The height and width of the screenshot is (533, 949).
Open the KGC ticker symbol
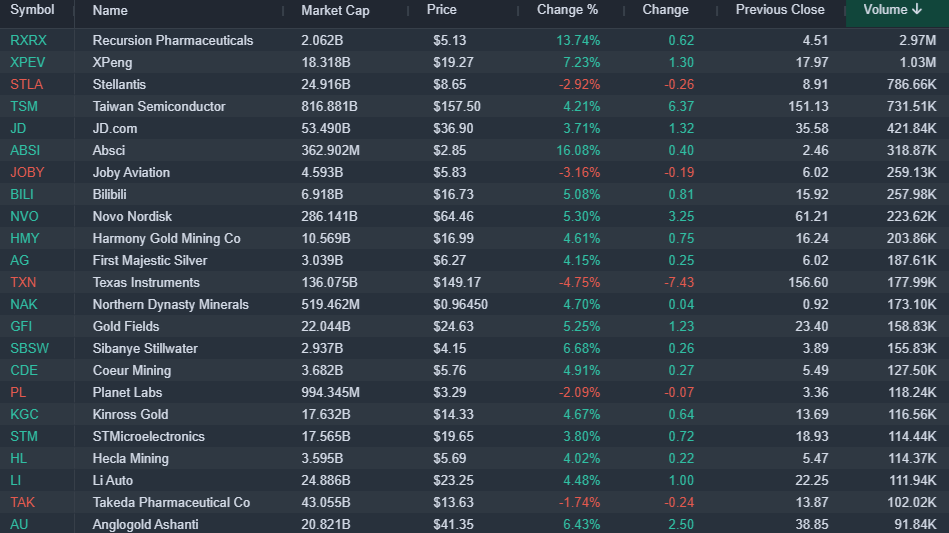coord(24,414)
